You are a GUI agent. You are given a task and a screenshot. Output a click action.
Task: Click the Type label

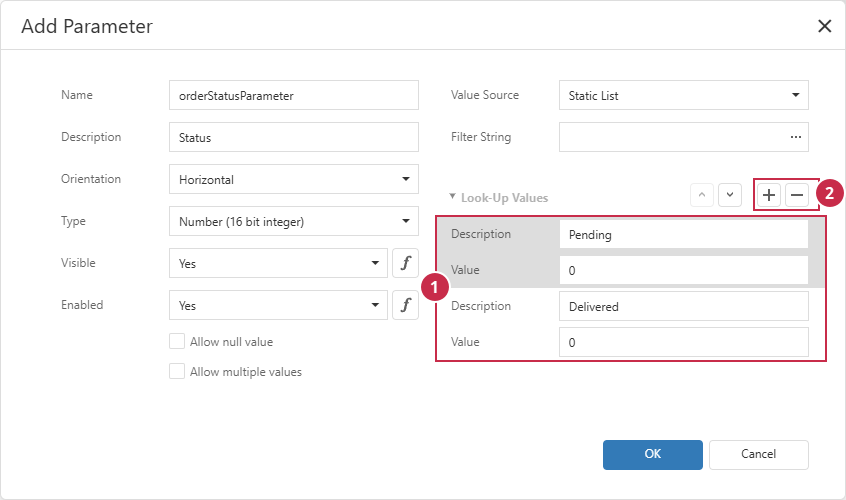pyautogui.click(x=73, y=221)
